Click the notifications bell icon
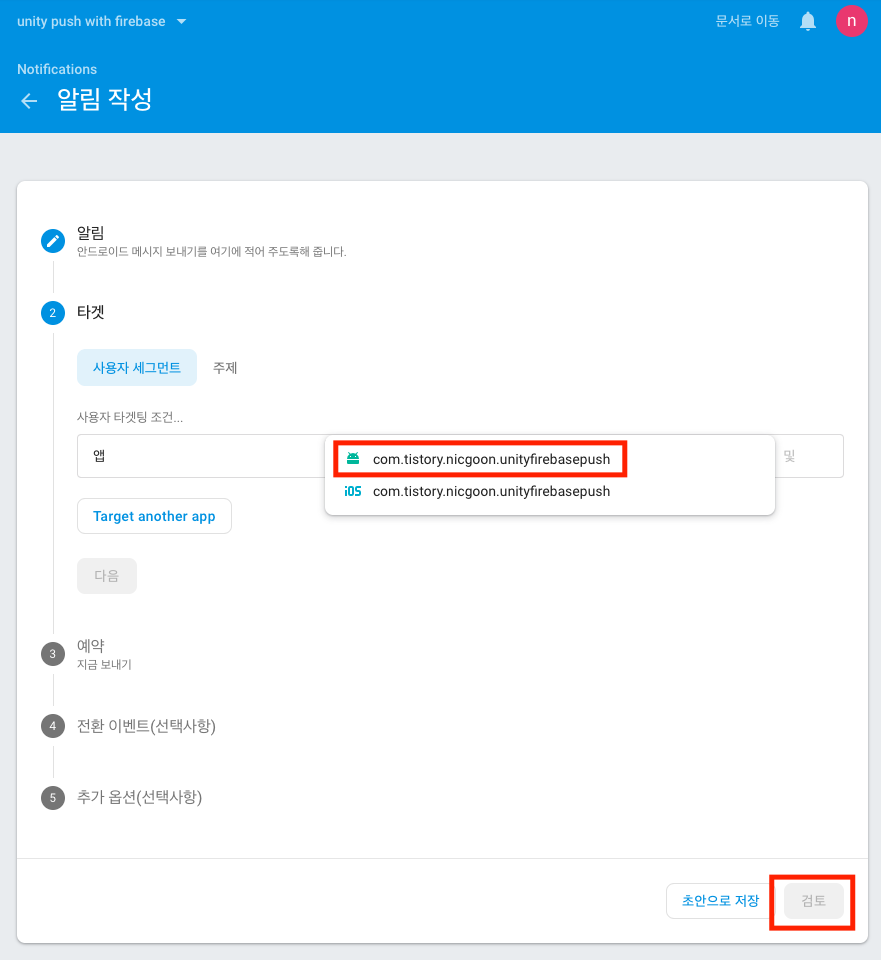This screenshot has width=881, height=960. click(808, 21)
